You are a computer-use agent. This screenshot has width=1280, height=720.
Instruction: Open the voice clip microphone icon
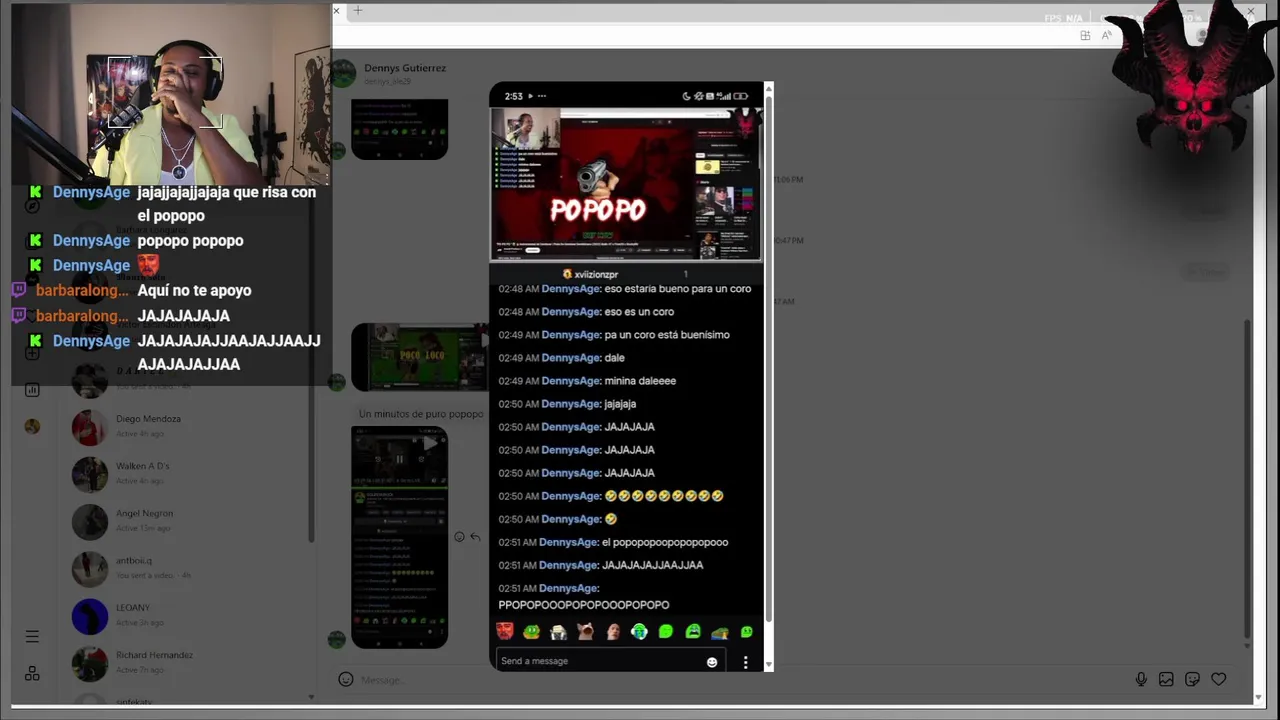(x=1141, y=679)
